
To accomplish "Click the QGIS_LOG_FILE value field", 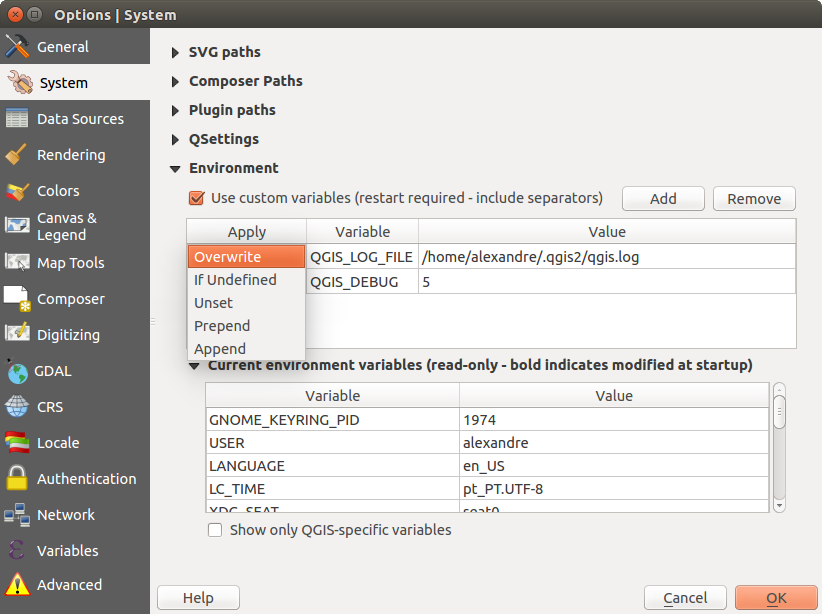I will point(607,257).
